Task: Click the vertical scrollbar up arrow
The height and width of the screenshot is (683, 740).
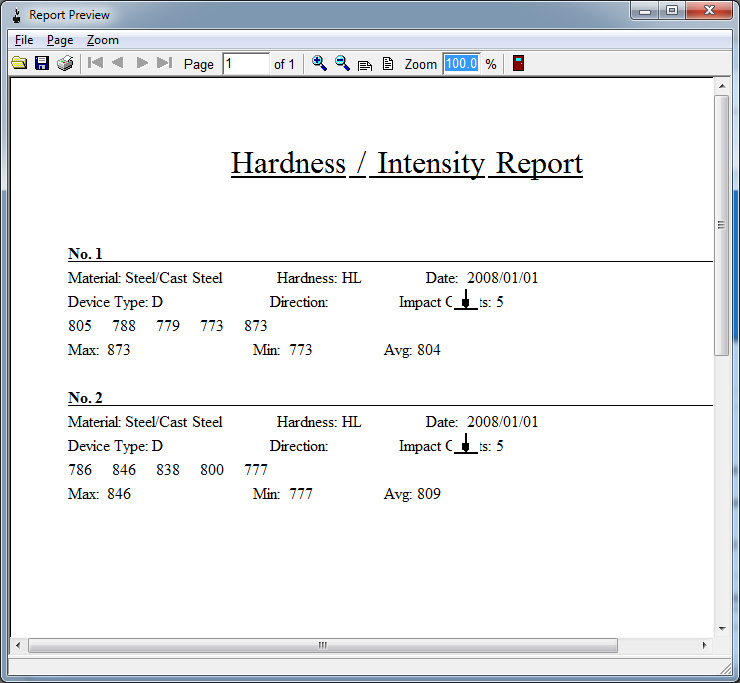Action: click(722, 87)
